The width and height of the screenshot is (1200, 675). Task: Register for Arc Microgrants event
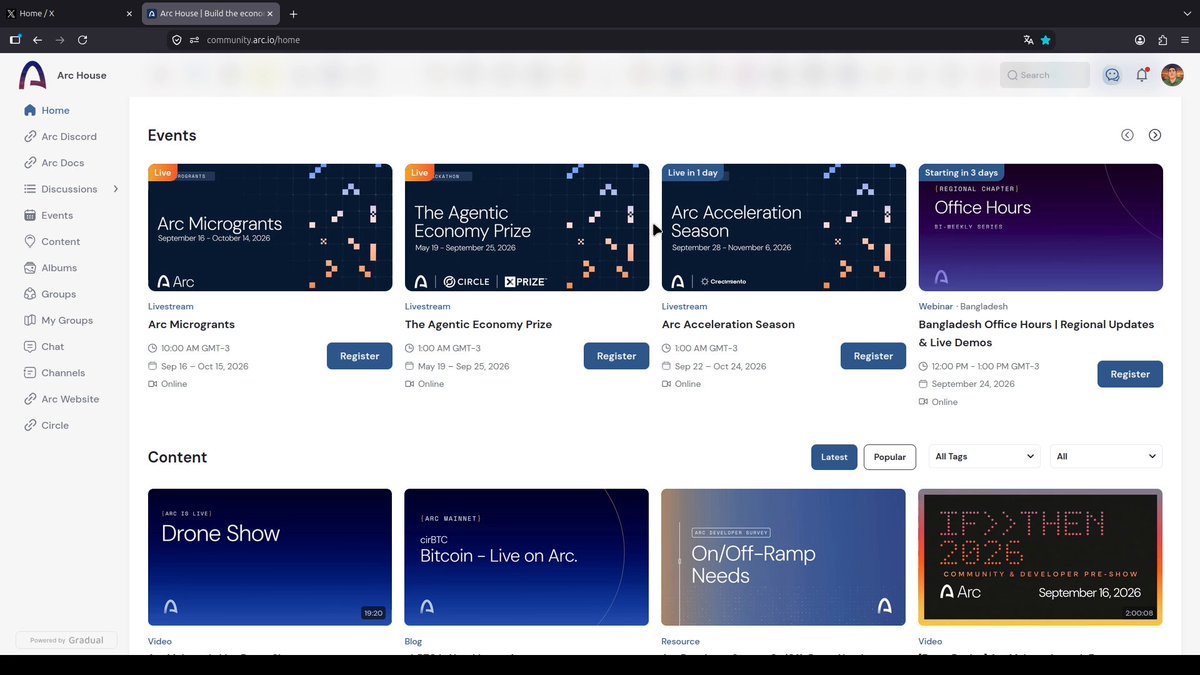pyautogui.click(x=360, y=356)
